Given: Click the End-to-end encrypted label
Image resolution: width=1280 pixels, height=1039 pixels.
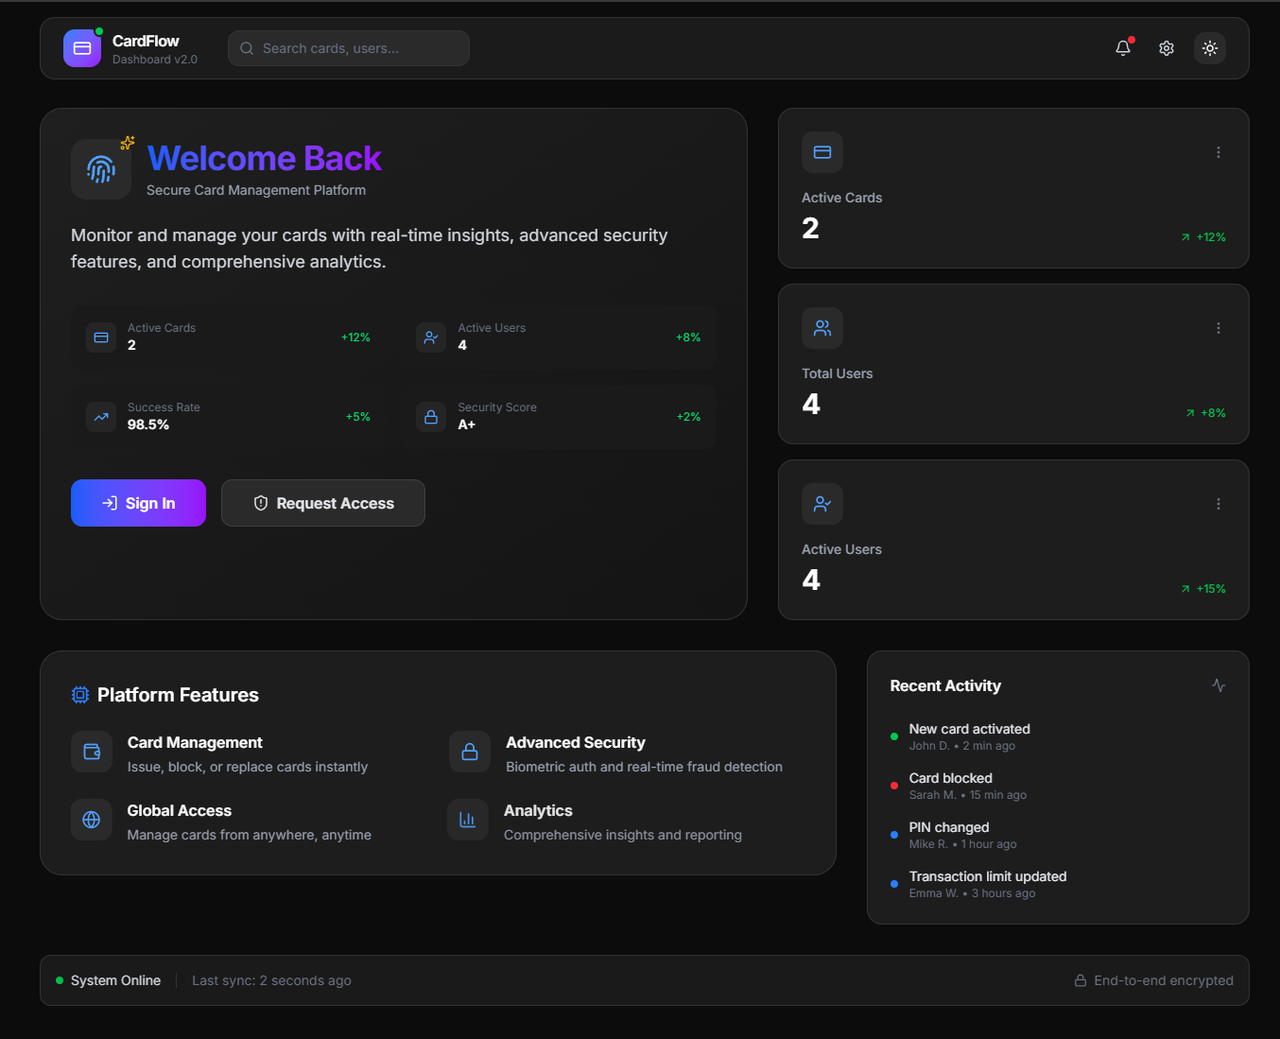Looking at the screenshot, I should tap(1164, 981).
